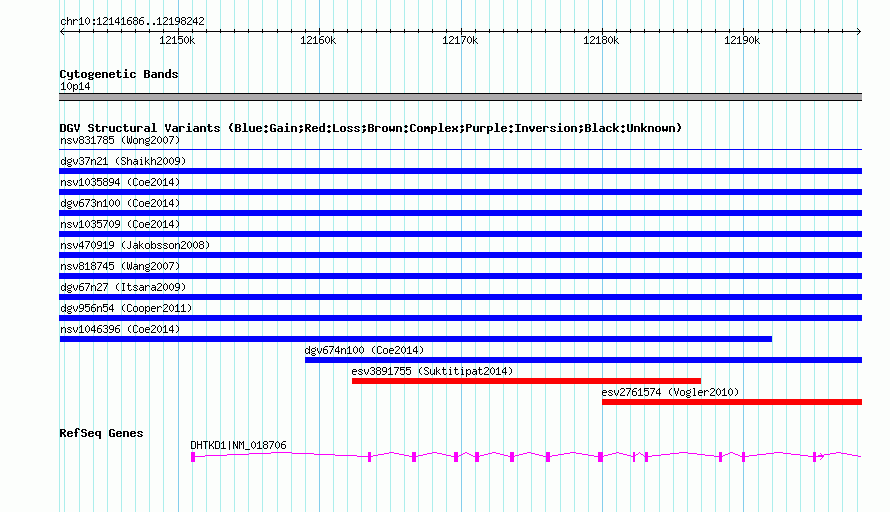Click the 12150k ruler tick label
This screenshot has height=512, width=890.
pyautogui.click(x=177, y=40)
